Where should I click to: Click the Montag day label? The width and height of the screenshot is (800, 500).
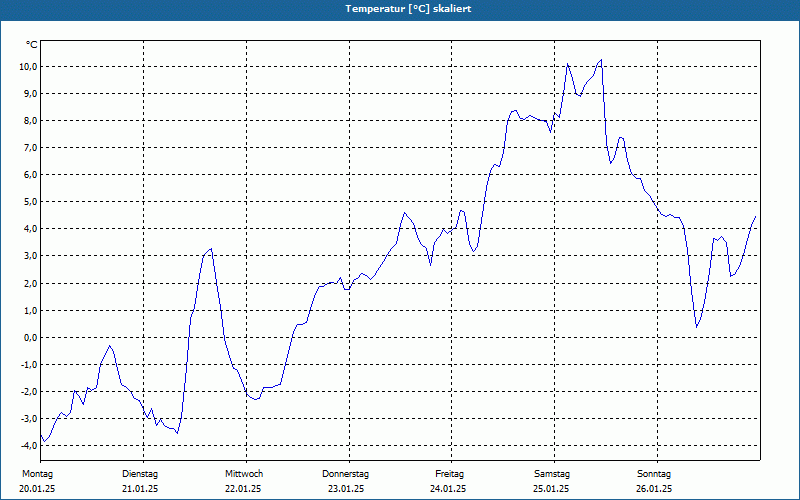pyautogui.click(x=37, y=474)
